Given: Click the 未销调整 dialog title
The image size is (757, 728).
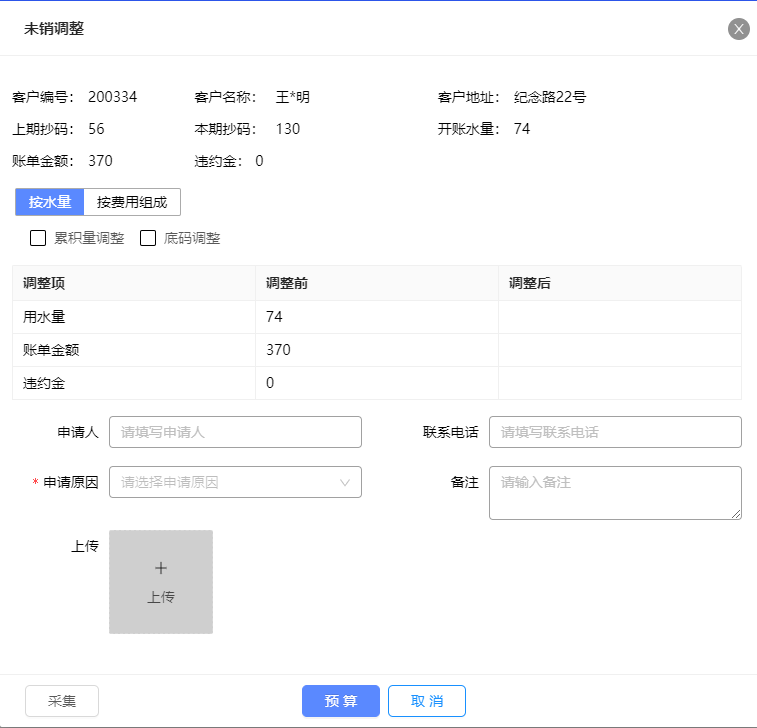Looking at the screenshot, I should (x=54, y=28).
